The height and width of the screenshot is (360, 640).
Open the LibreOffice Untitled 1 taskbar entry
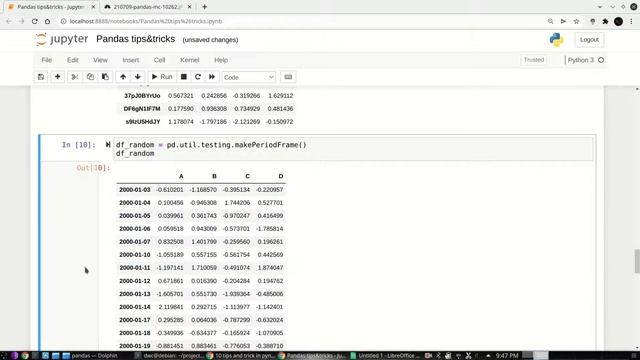point(385,356)
